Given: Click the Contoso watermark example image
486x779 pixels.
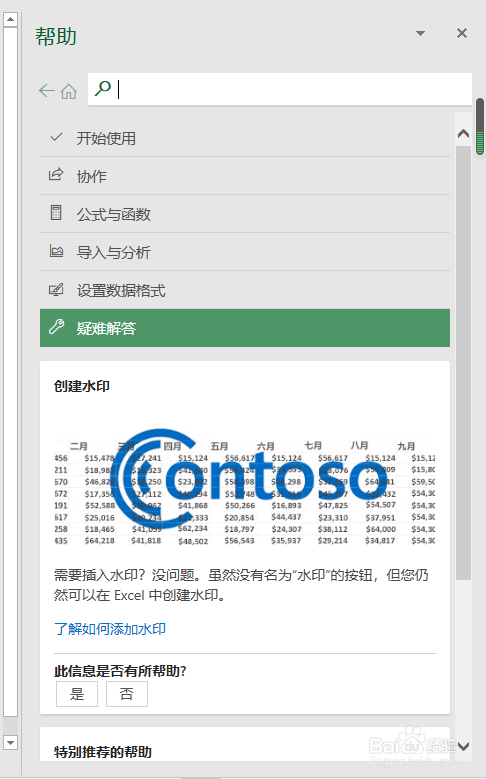Looking at the screenshot, I should 244,487.
